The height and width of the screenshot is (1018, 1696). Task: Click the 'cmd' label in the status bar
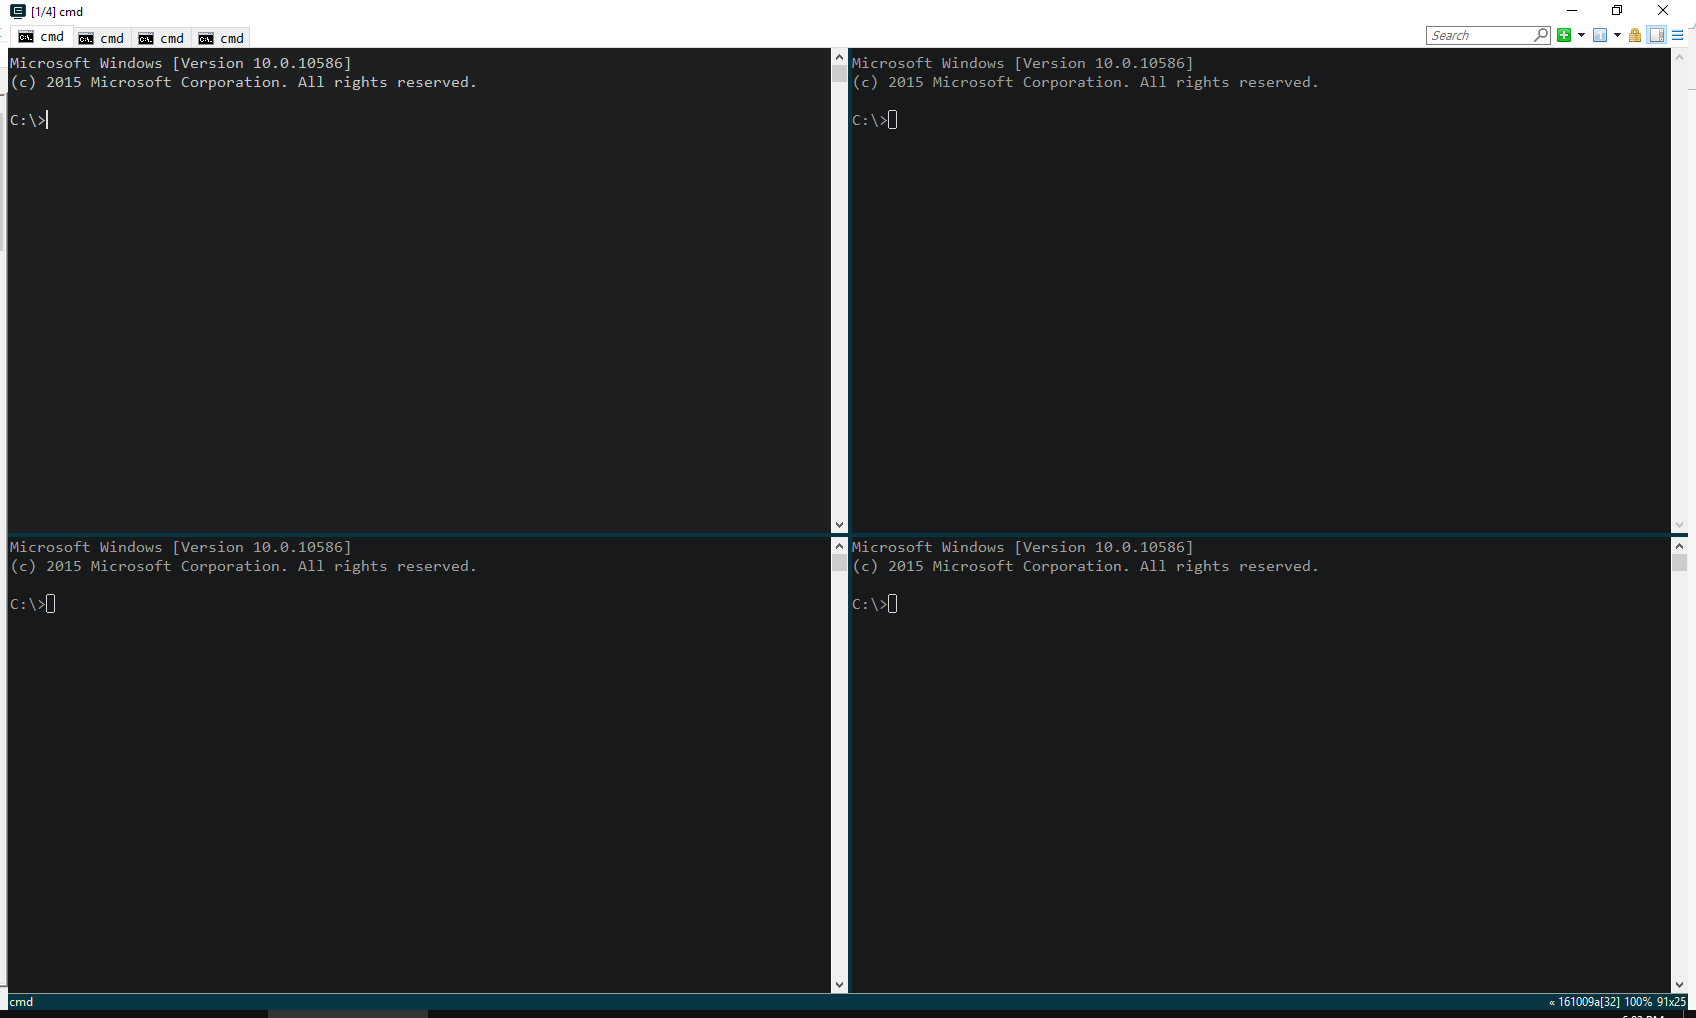22,1002
